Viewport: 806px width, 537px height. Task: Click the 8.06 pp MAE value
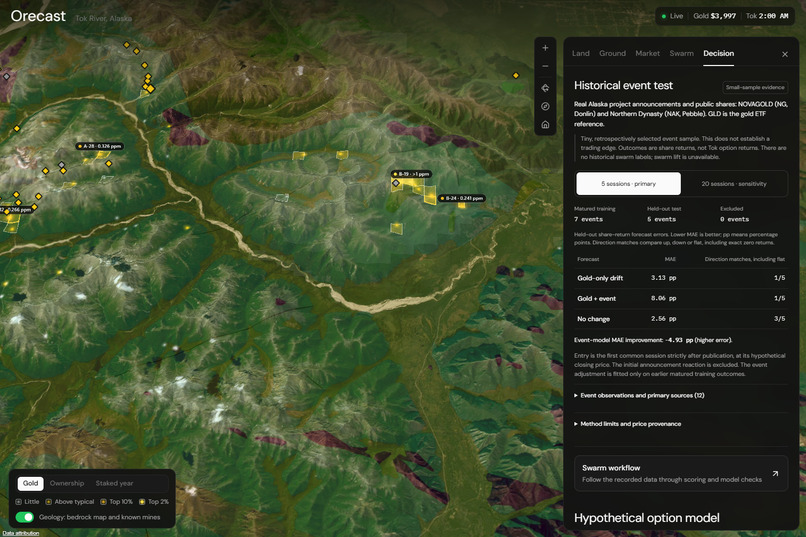[x=663, y=299]
